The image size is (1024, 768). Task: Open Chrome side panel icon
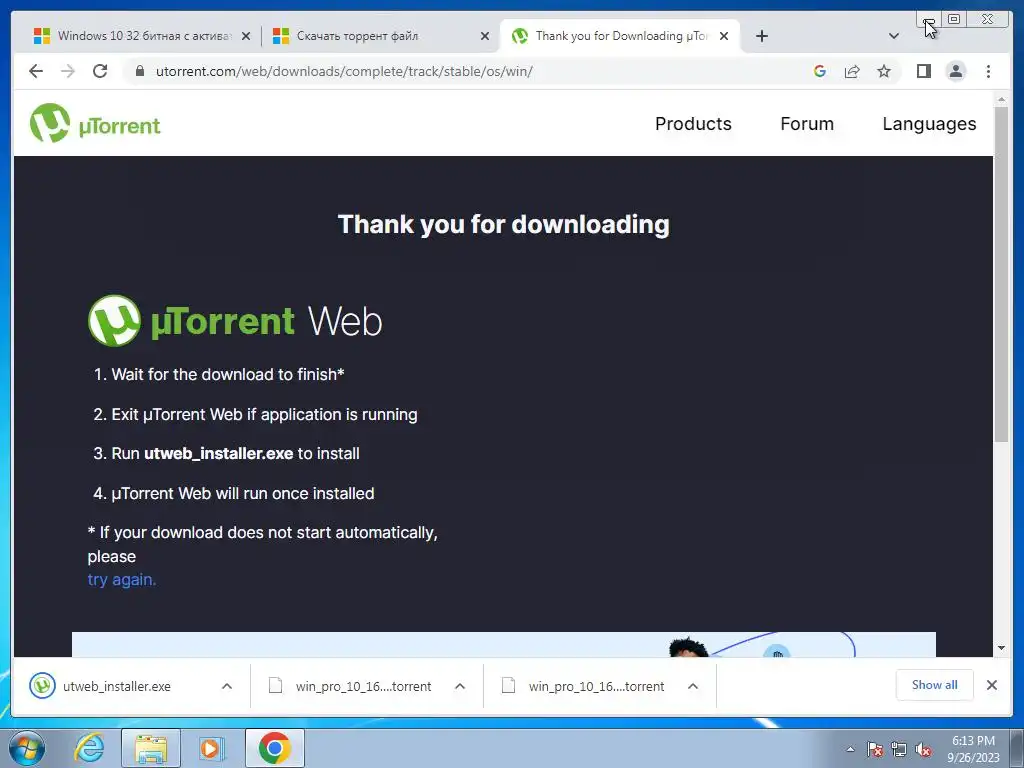coord(923,71)
